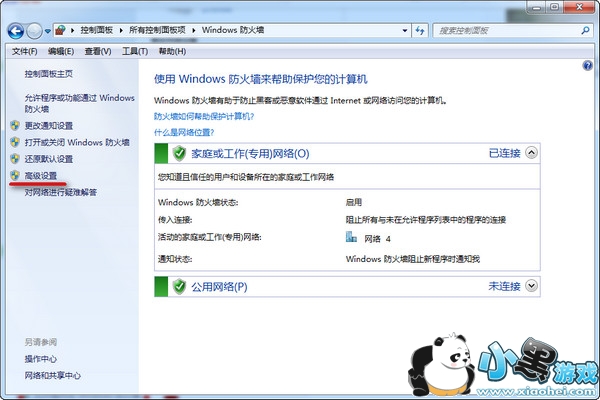The height and width of the screenshot is (400, 600).
Task: Click shield icon beside 高级设置
Action: pyautogui.click(x=15, y=175)
